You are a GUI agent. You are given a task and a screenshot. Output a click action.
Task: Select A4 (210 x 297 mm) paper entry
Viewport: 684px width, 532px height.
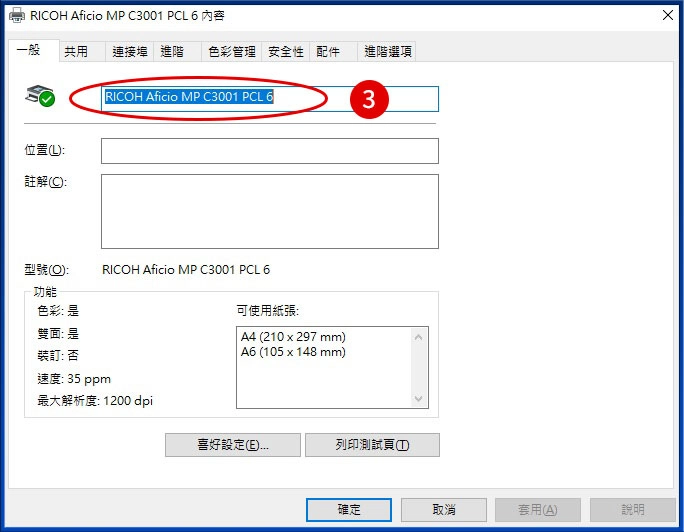[x=293, y=337]
